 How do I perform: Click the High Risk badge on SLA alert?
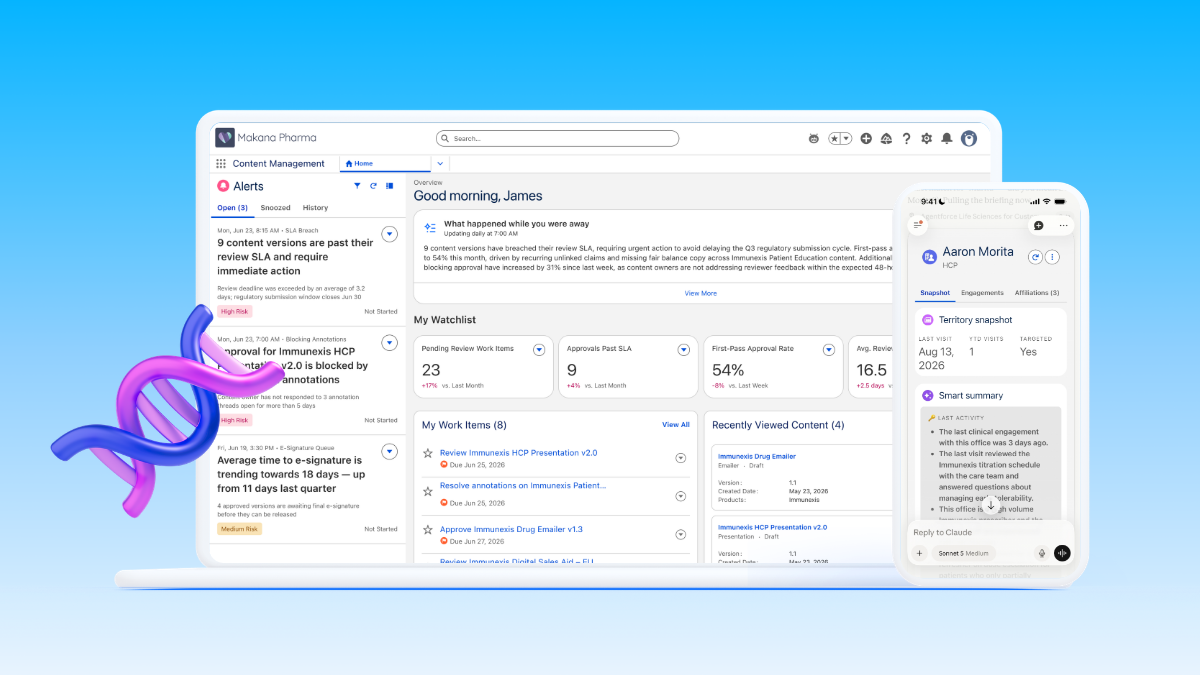tap(233, 311)
